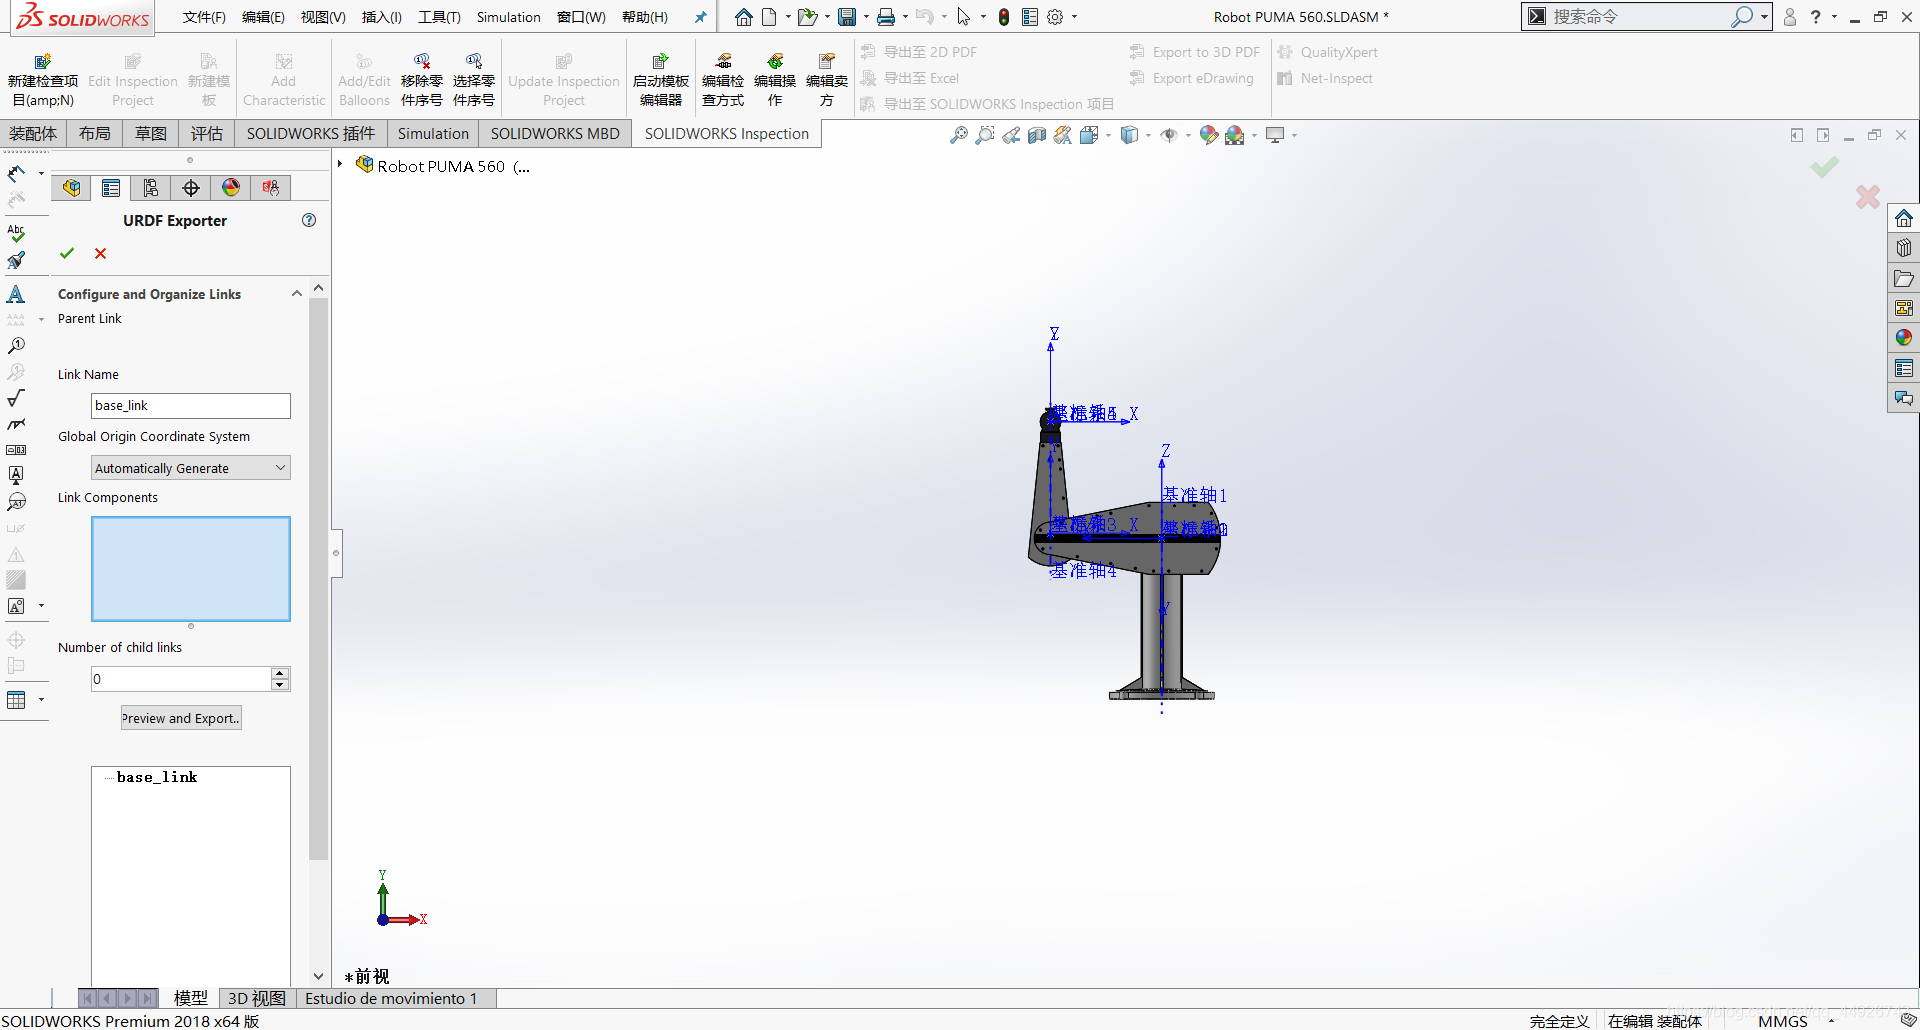Select the Note annotation tool
Viewport: 1920px width, 1030px height.
(x=16, y=294)
